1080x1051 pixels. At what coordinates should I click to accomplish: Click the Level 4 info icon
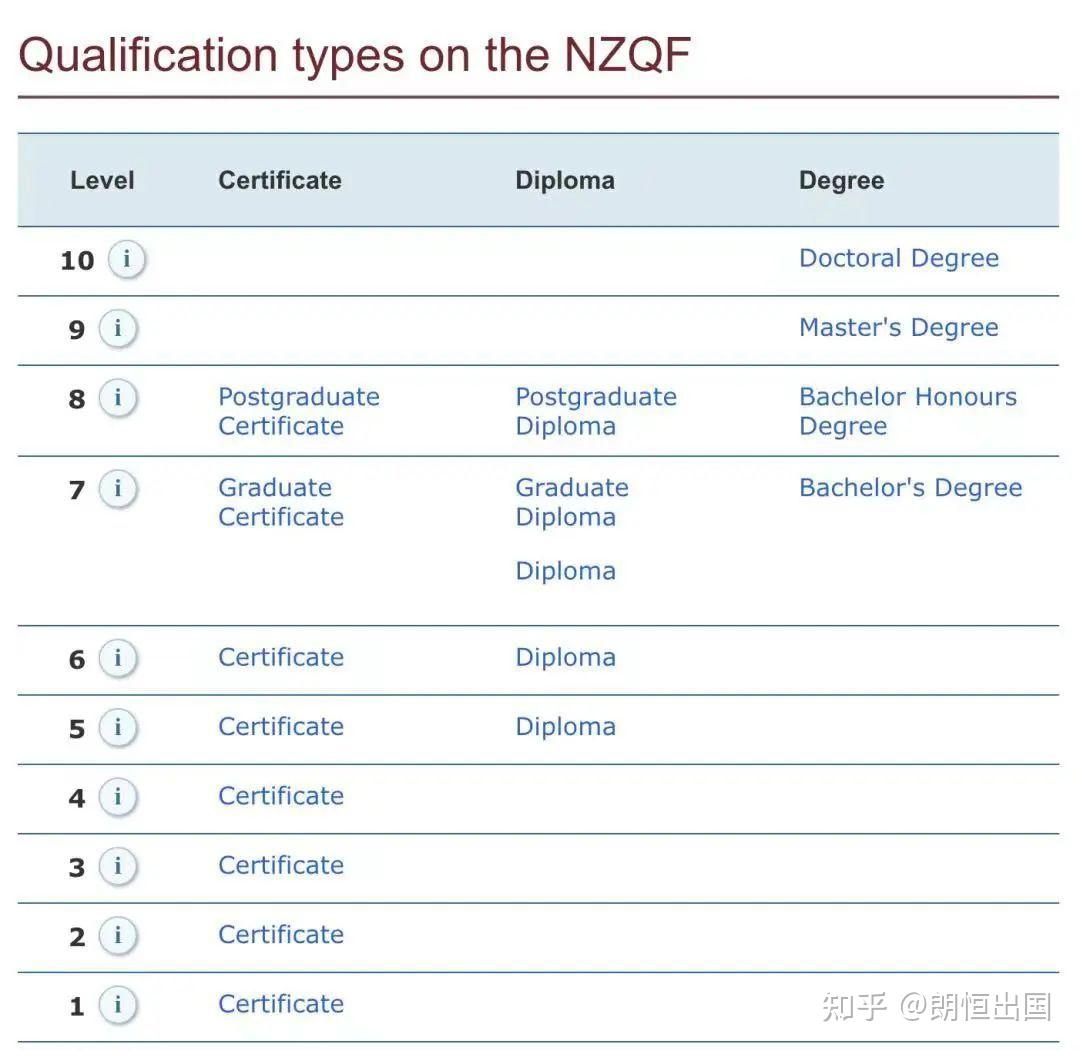[x=118, y=798]
